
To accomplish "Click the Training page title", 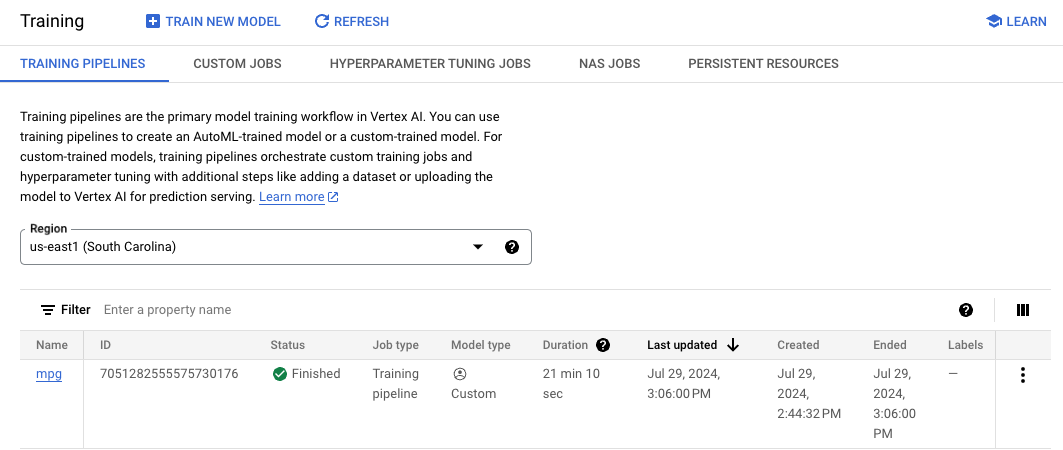I will pos(52,21).
